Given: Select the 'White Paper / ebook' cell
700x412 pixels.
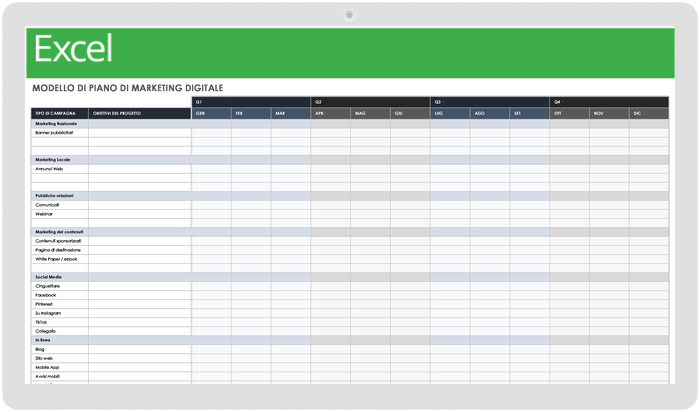Looking at the screenshot, I should (x=60, y=259).
